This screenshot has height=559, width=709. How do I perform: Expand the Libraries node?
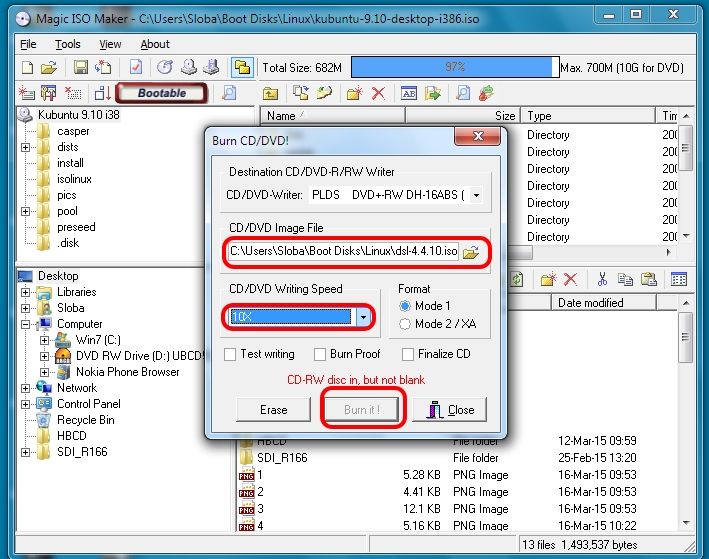25,292
